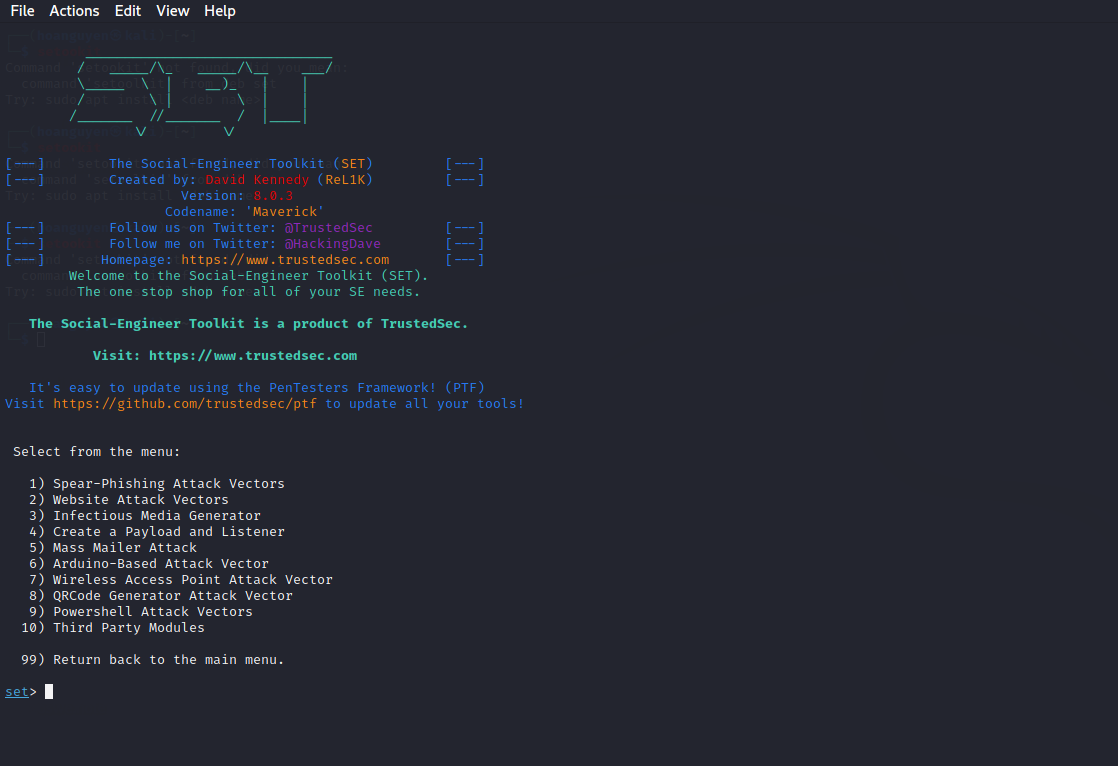Image resolution: width=1118 pixels, height=766 pixels.
Task: Select 'Create a Payload and Listener' line
Action: tap(157, 531)
